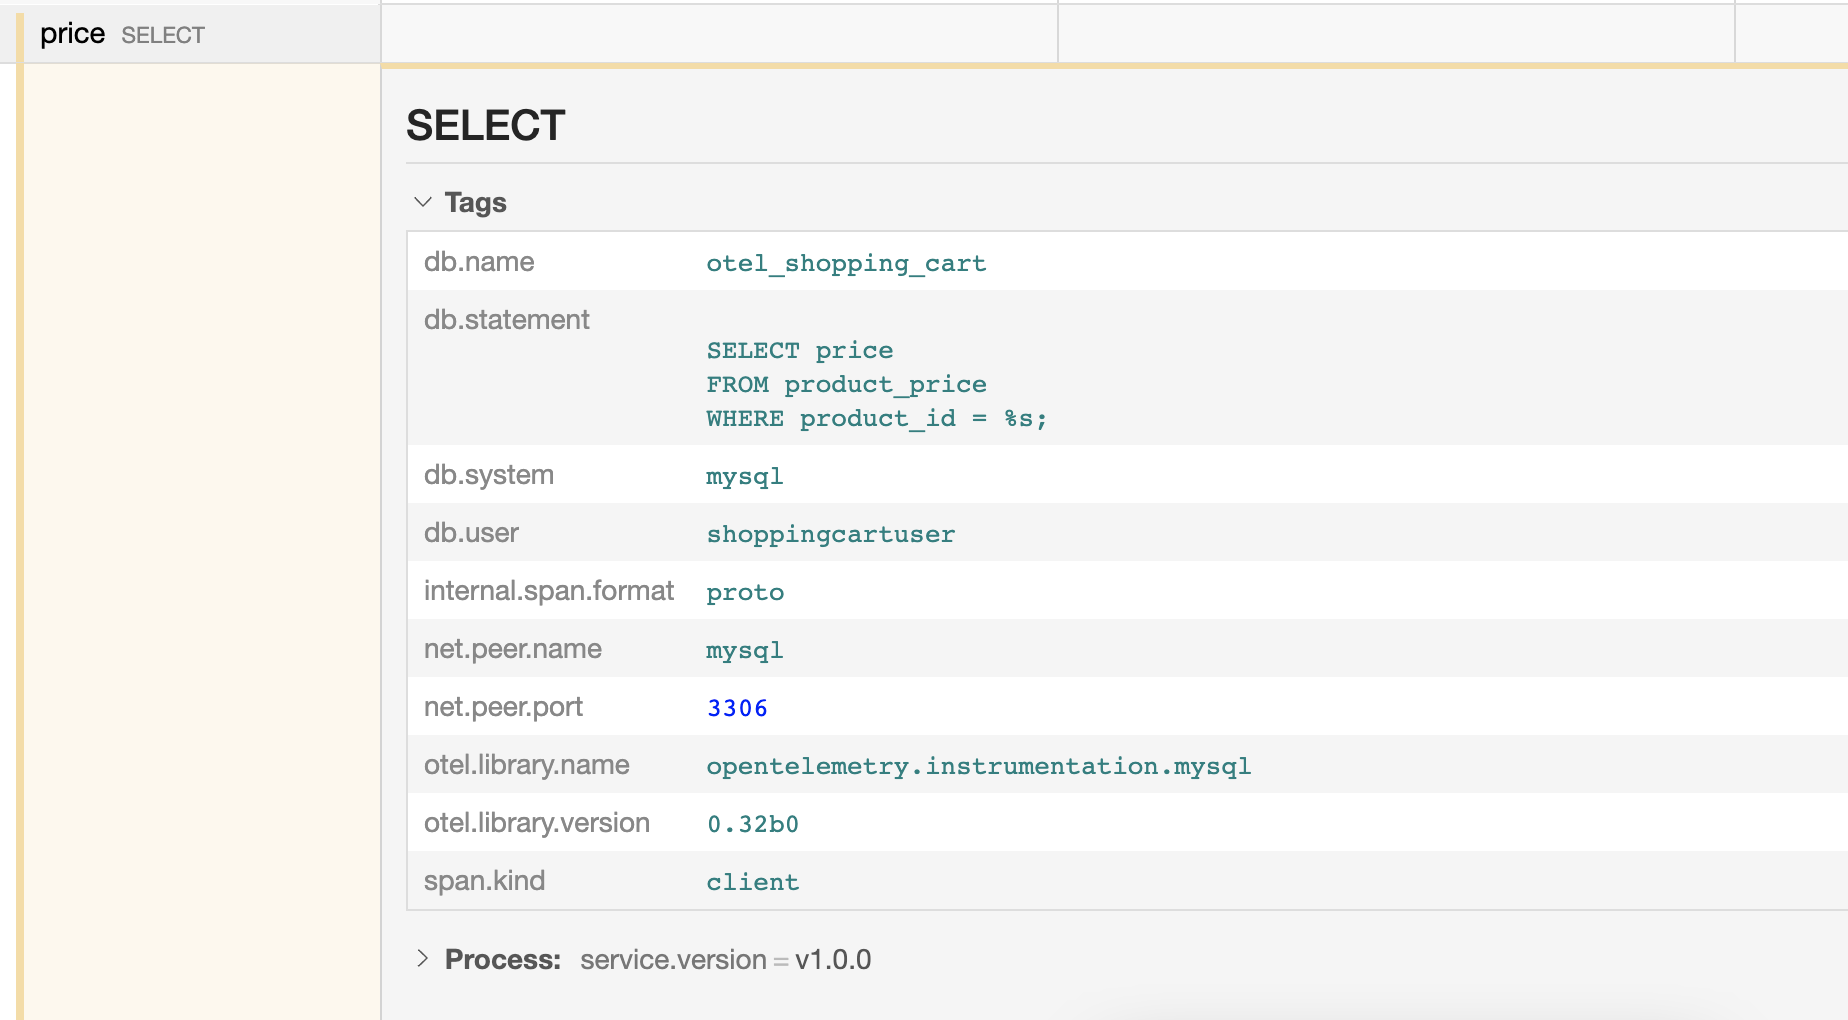Click the net.peer.name mysql value
This screenshot has height=1020, width=1848.
[744, 650]
